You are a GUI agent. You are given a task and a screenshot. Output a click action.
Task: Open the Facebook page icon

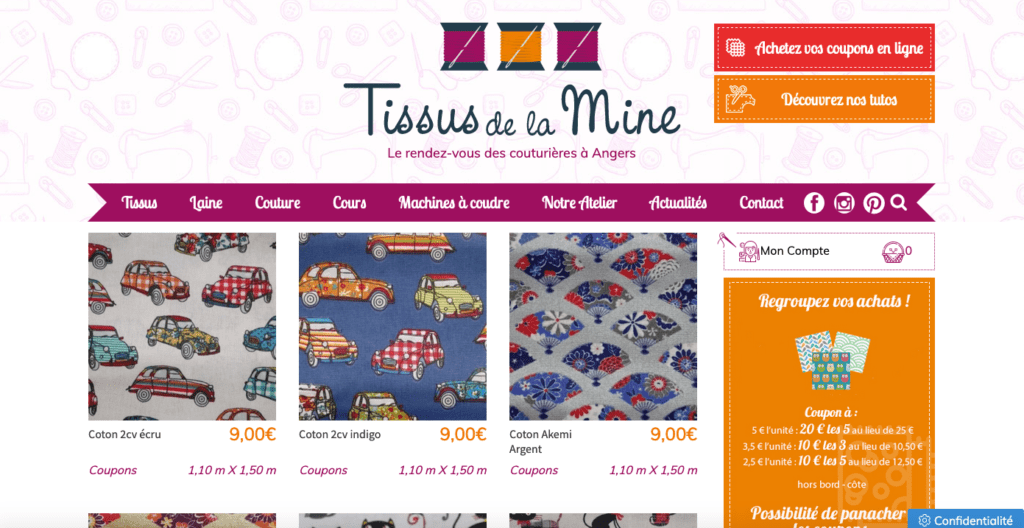click(x=814, y=203)
